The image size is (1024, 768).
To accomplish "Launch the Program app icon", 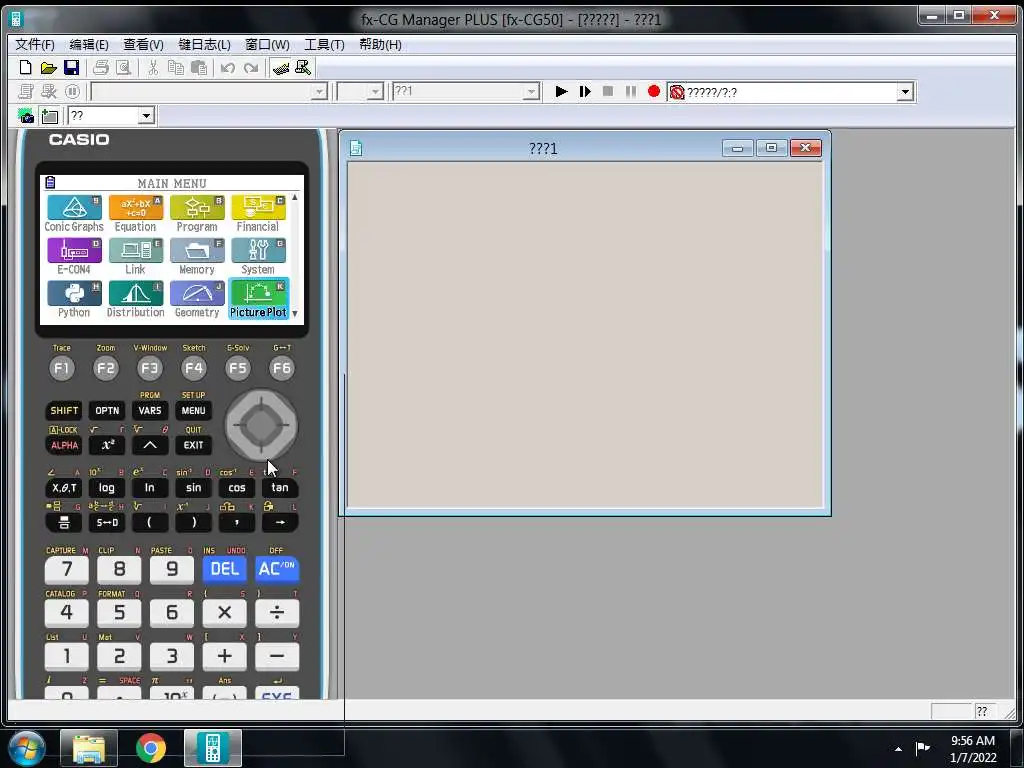I will (x=197, y=214).
